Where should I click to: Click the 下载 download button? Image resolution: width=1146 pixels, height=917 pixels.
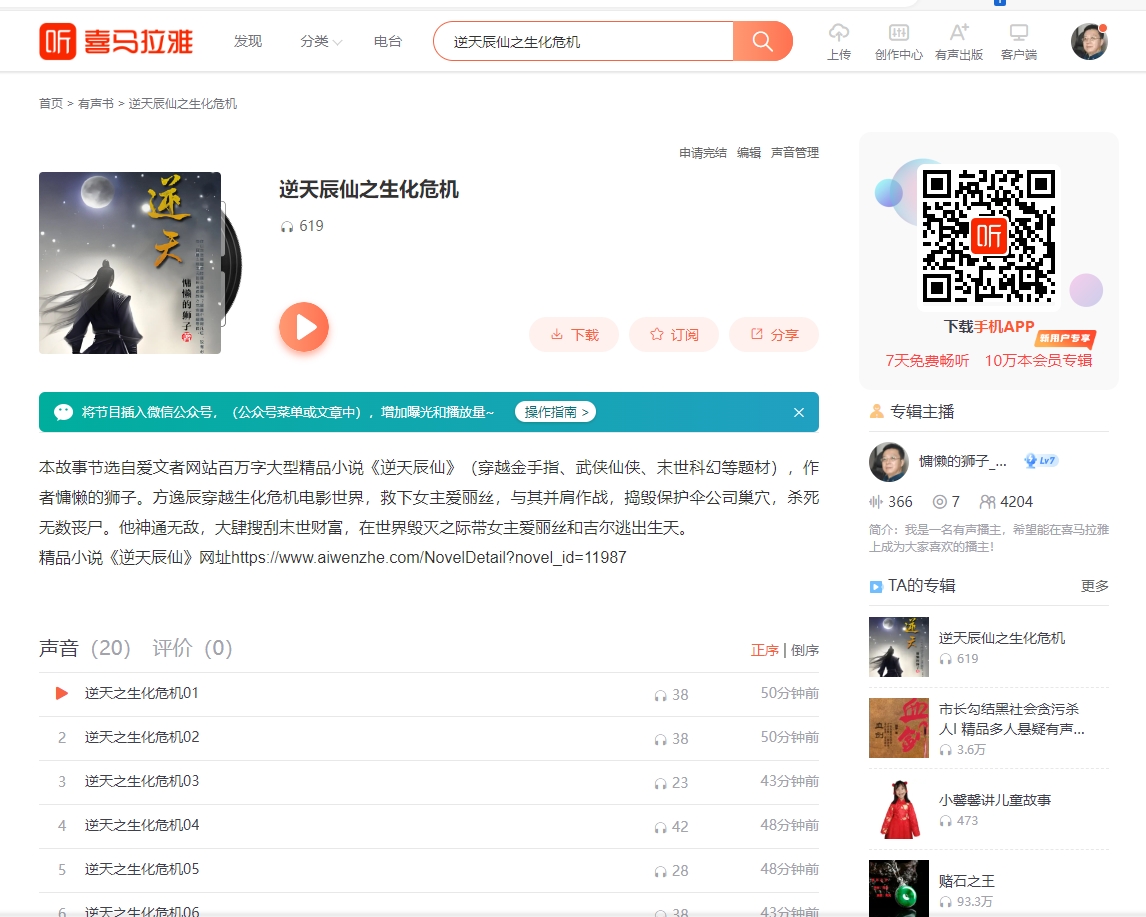(574, 335)
